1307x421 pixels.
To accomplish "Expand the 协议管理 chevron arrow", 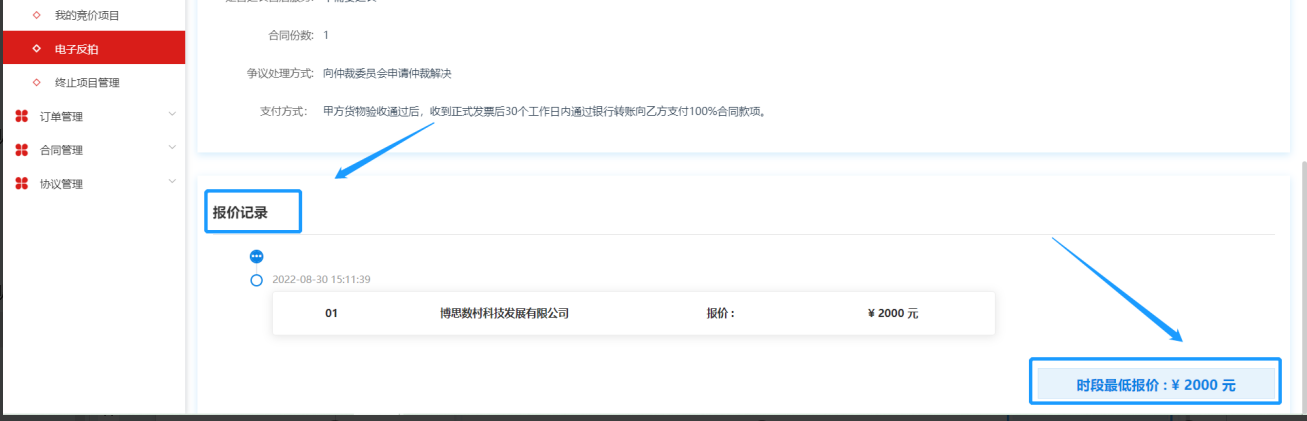I will [172, 182].
